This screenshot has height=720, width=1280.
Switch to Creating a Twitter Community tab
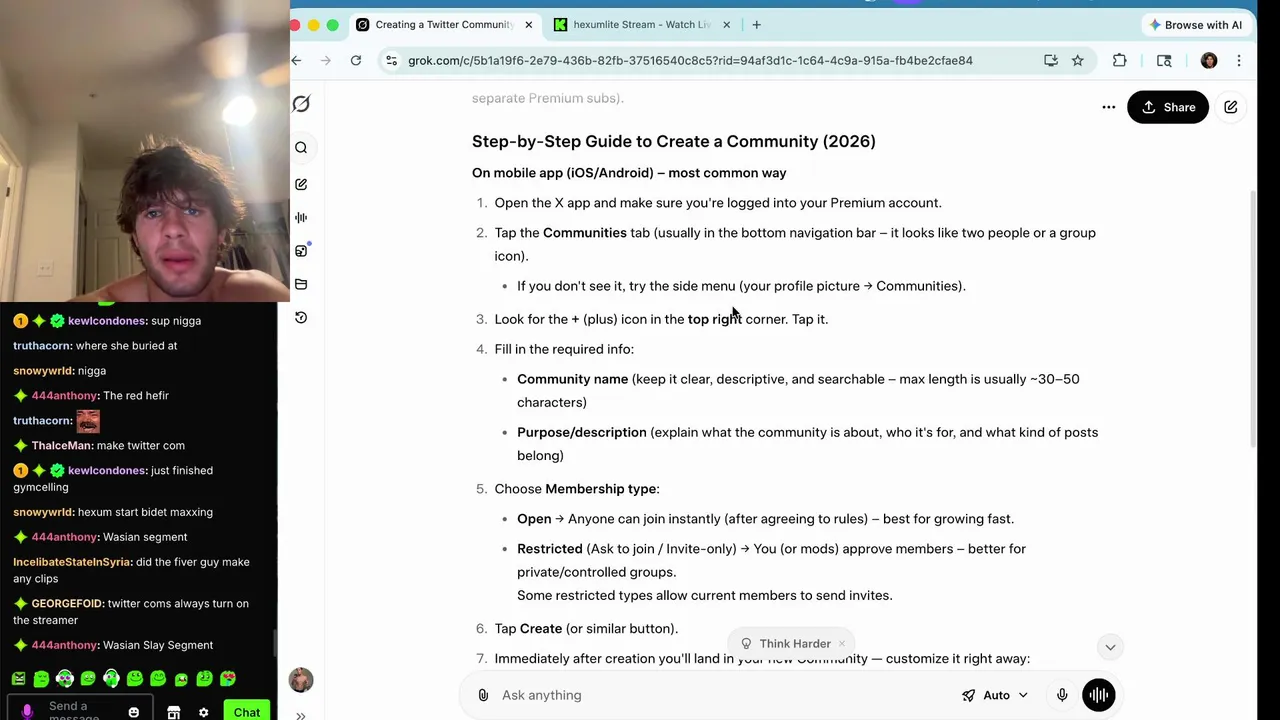point(446,24)
